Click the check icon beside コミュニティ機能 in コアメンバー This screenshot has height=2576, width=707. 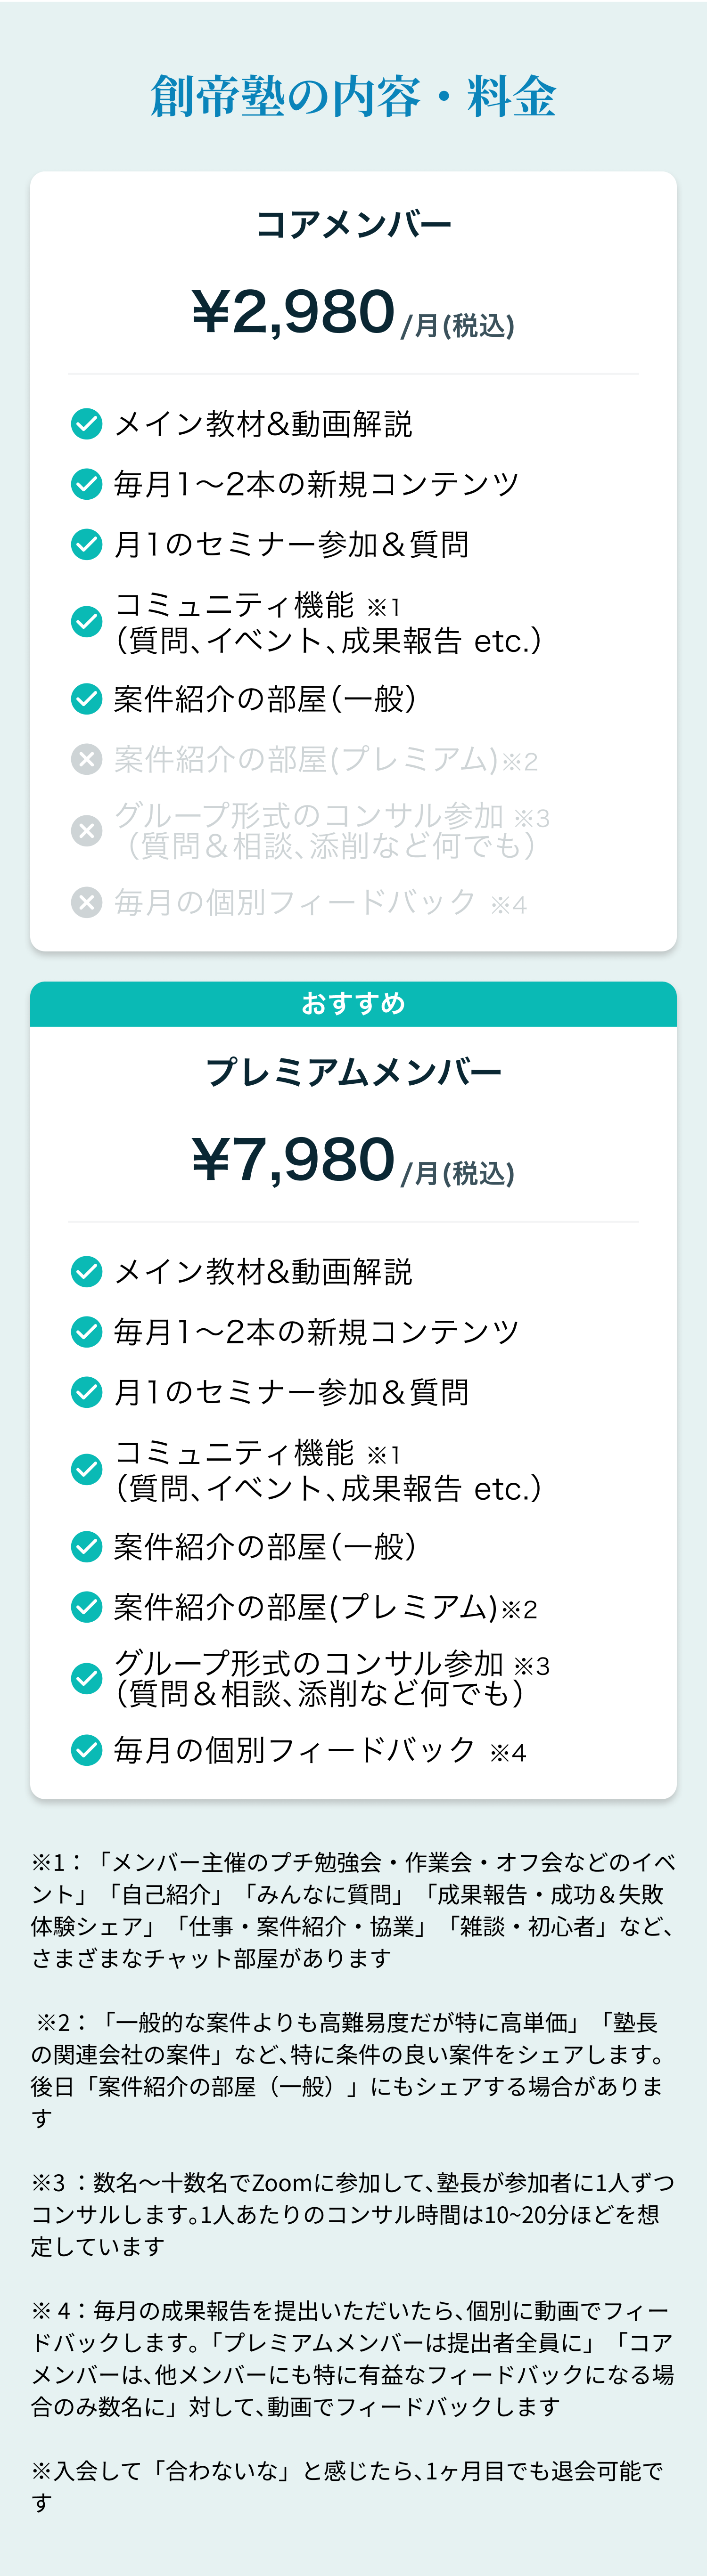87,622
